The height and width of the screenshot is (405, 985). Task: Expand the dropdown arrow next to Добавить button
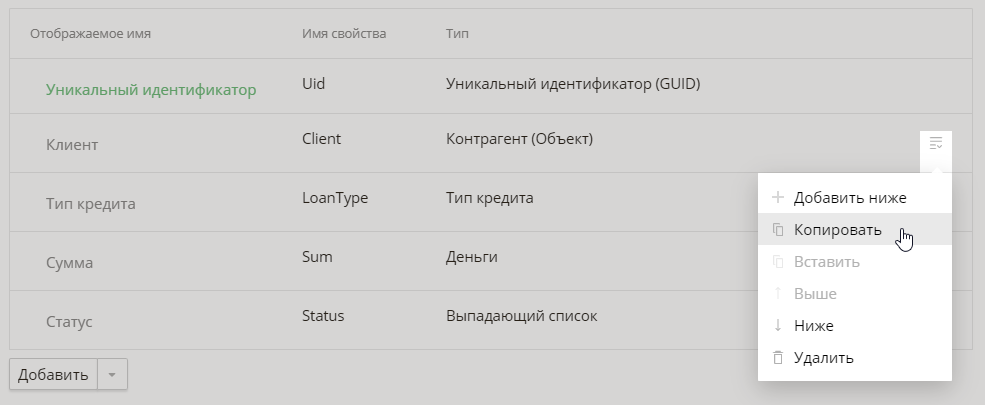point(112,375)
